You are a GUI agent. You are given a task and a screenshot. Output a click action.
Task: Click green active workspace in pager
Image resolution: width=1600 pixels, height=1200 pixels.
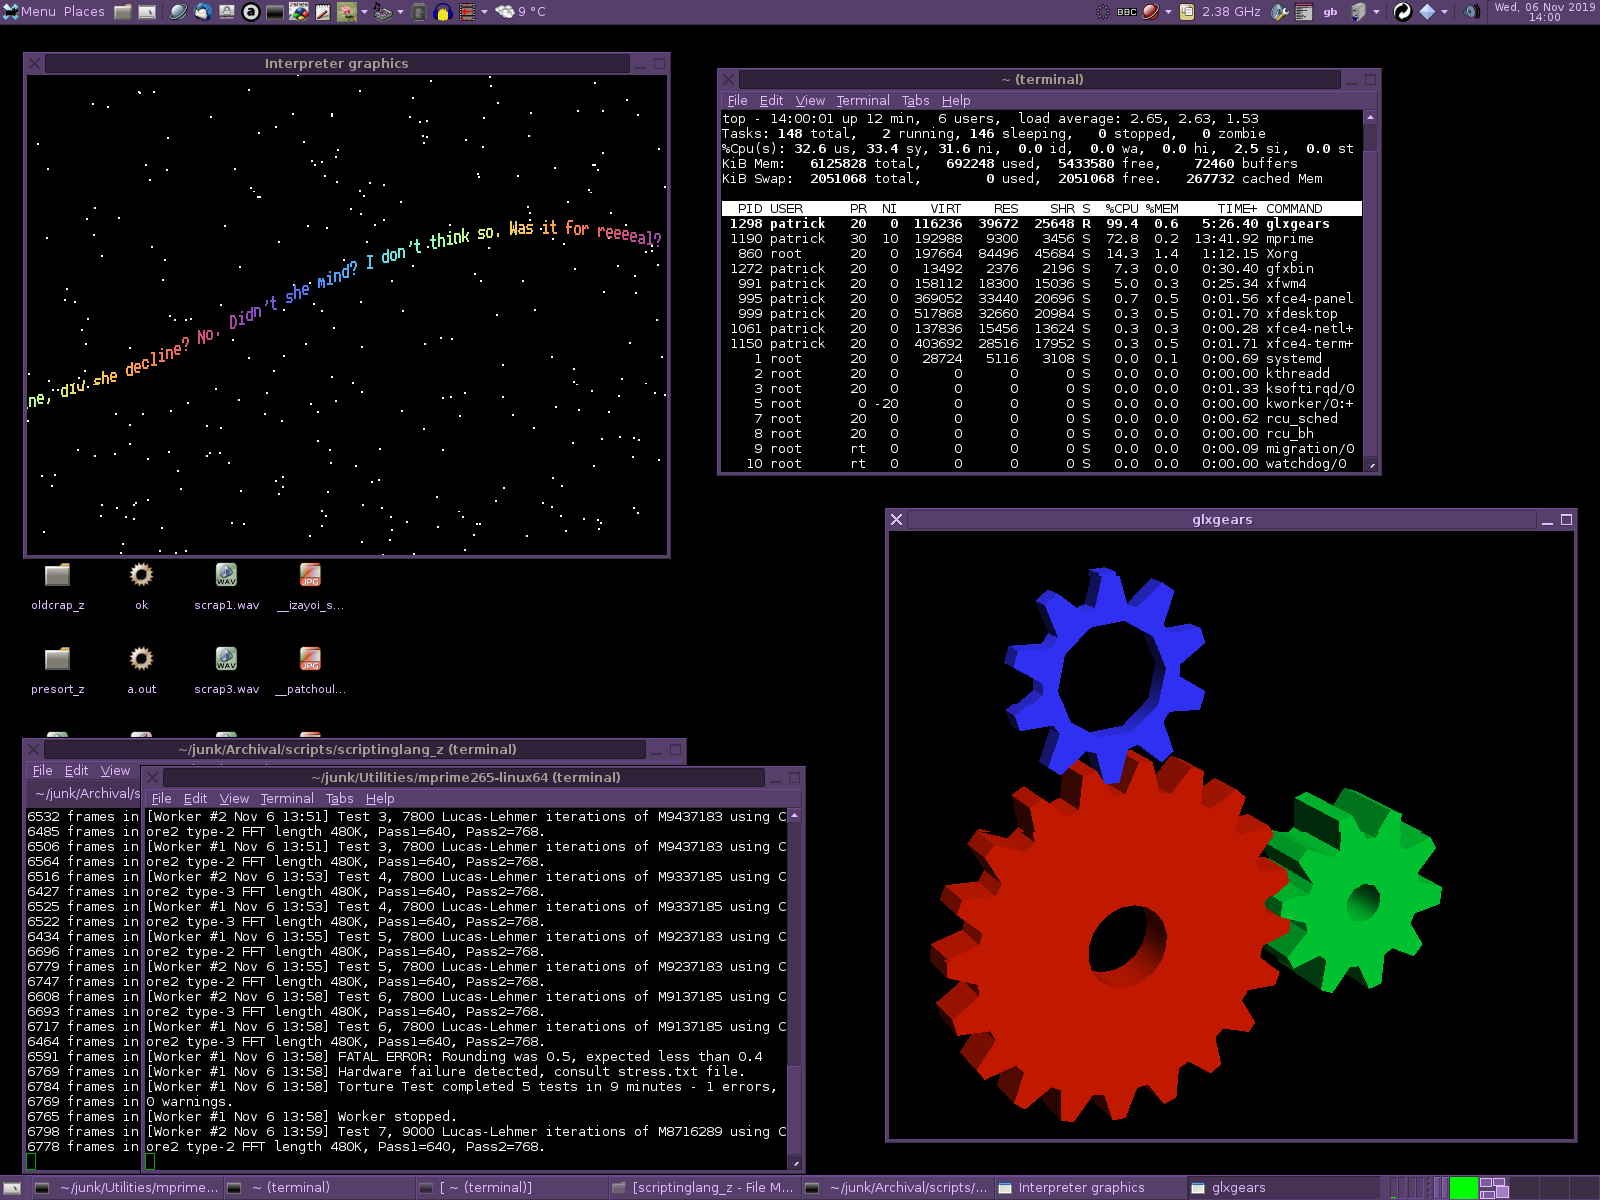tap(1463, 1188)
